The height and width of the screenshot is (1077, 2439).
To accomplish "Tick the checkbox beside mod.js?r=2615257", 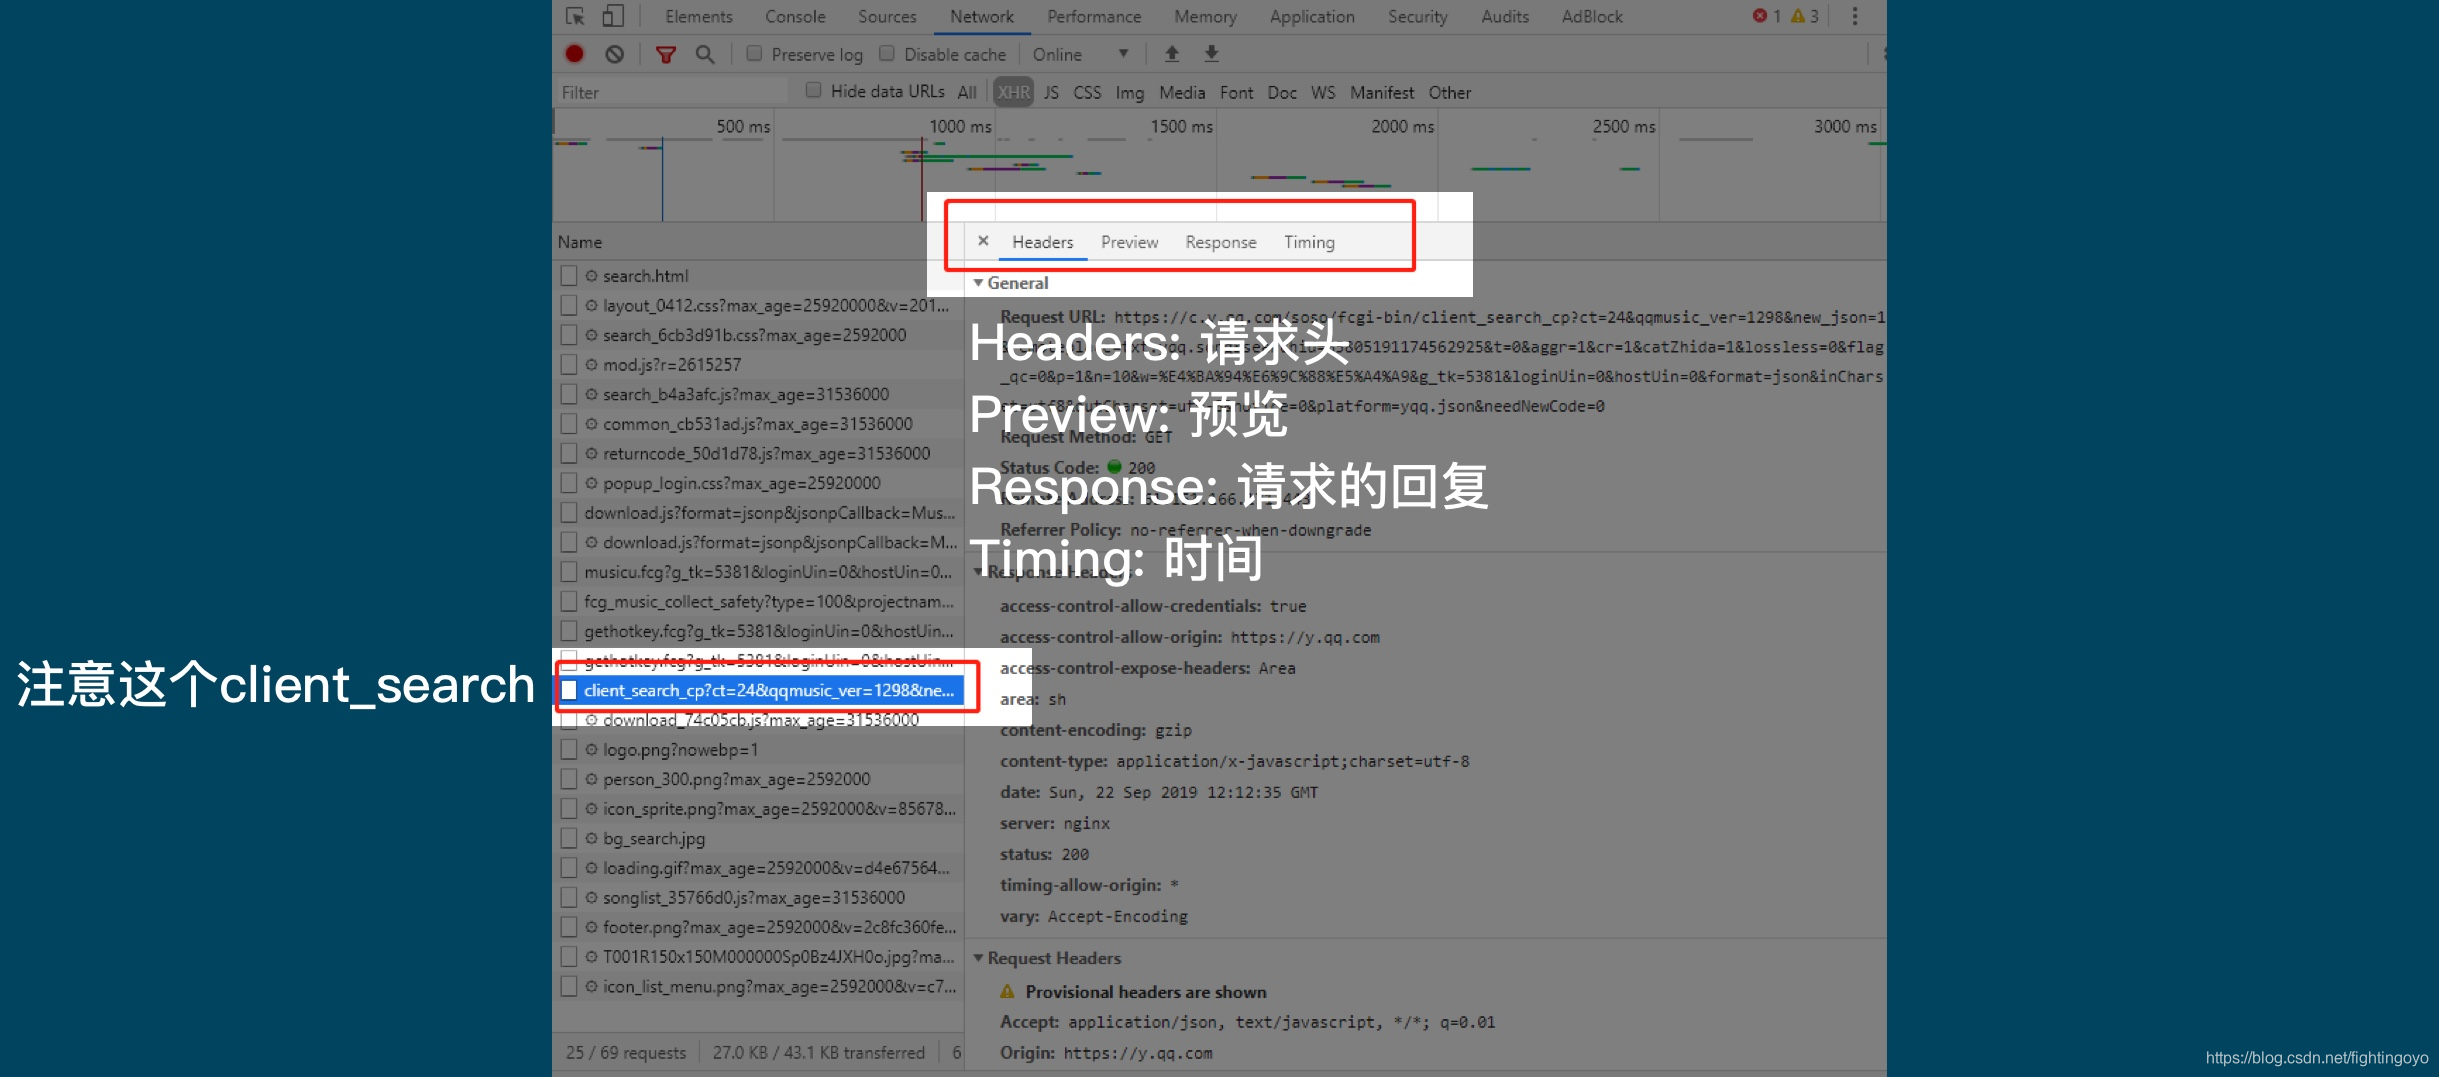I will pos(569,364).
